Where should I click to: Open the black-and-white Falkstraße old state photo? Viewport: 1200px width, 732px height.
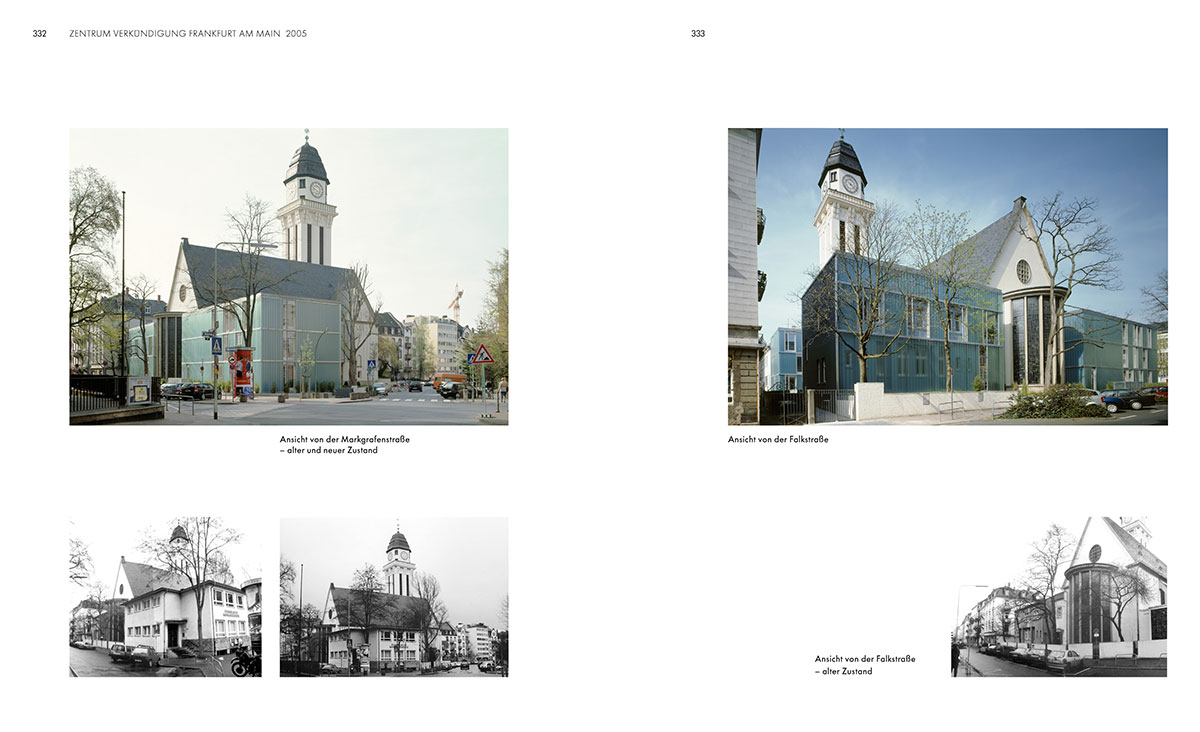(1058, 596)
